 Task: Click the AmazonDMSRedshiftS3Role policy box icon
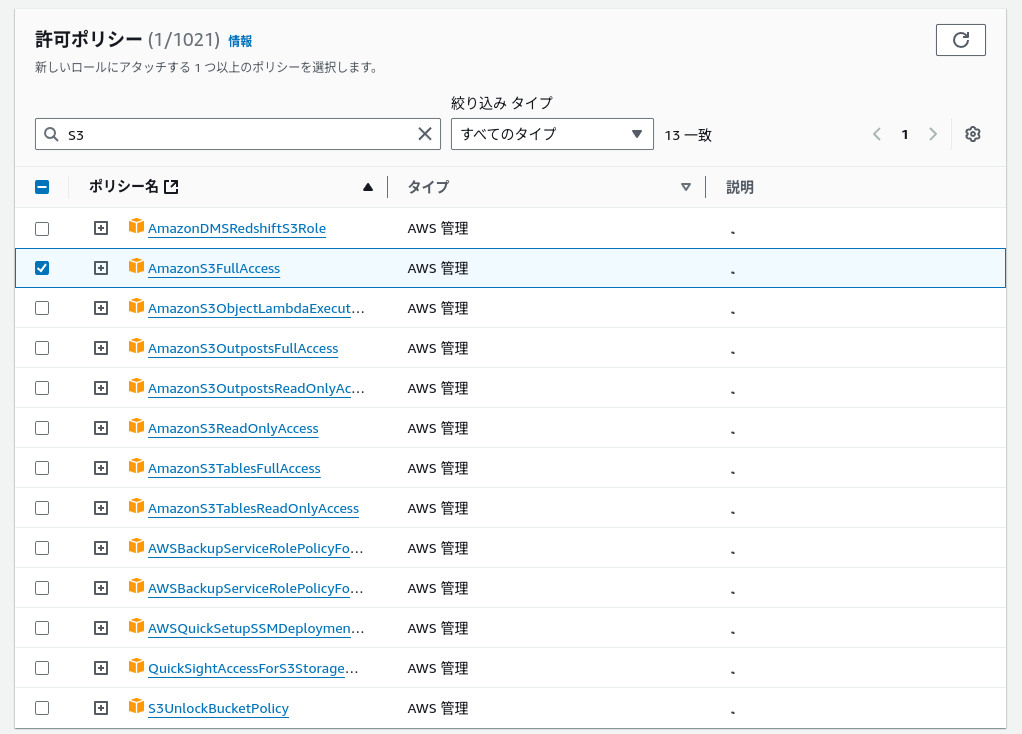click(136, 226)
